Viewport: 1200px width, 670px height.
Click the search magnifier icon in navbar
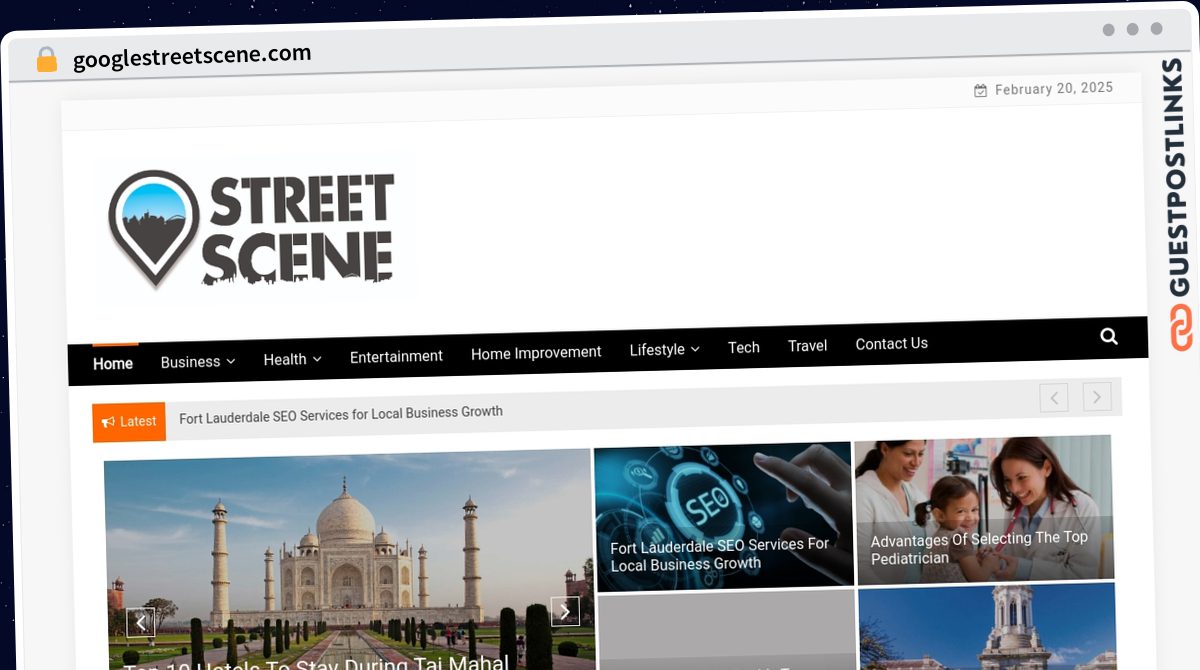pos(1109,336)
